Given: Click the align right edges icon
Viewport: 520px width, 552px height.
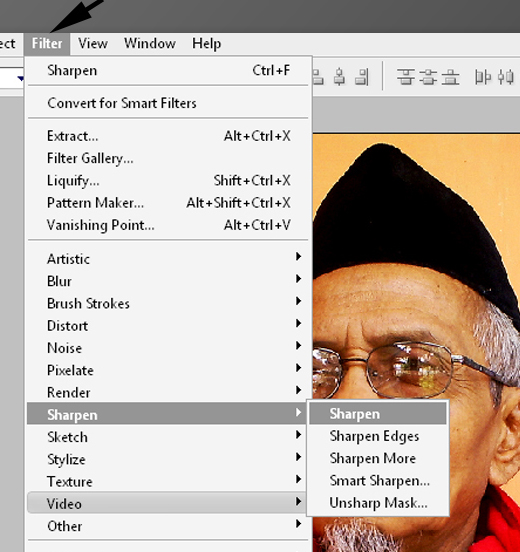Looking at the screenshot, I should coord(362,77).
